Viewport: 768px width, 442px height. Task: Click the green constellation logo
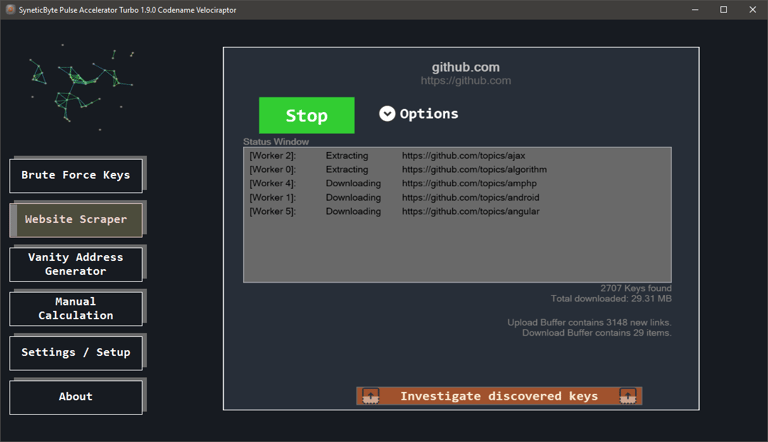click(x=81, y=86)
